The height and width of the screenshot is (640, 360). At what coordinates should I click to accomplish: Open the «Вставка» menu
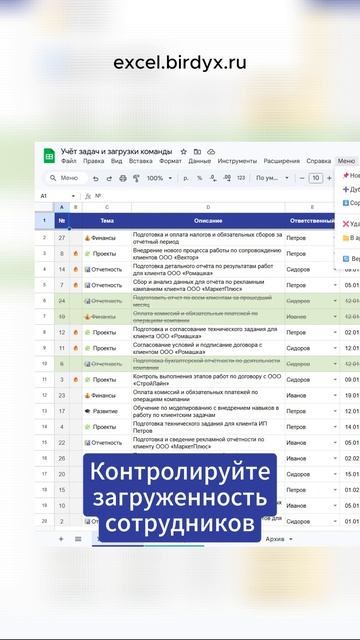[140, 161]
